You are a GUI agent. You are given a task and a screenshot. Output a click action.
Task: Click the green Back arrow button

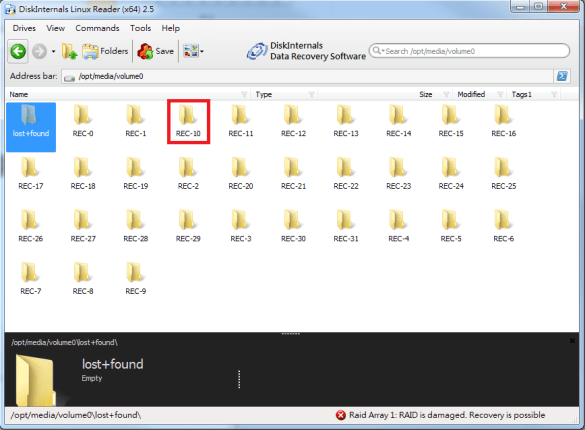click(18, 51)
